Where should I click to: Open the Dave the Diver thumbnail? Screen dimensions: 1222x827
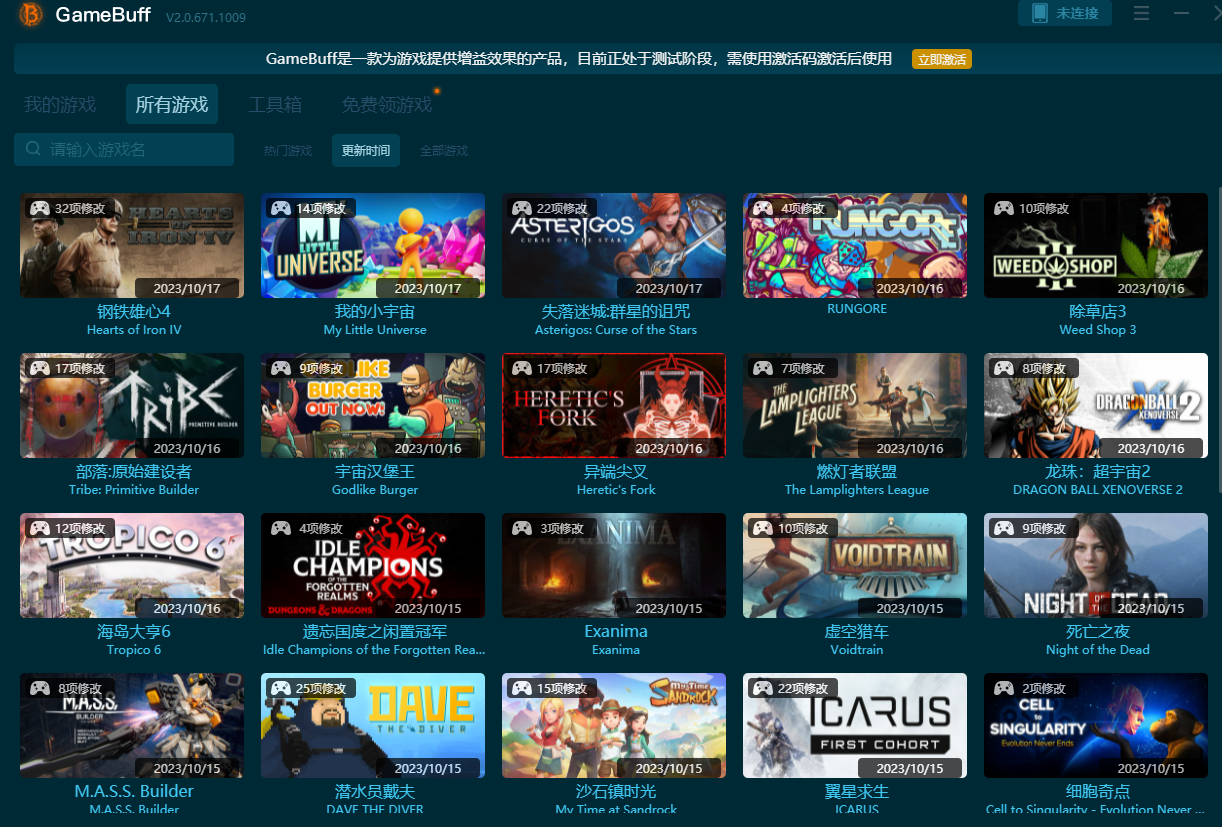[373, 726]
